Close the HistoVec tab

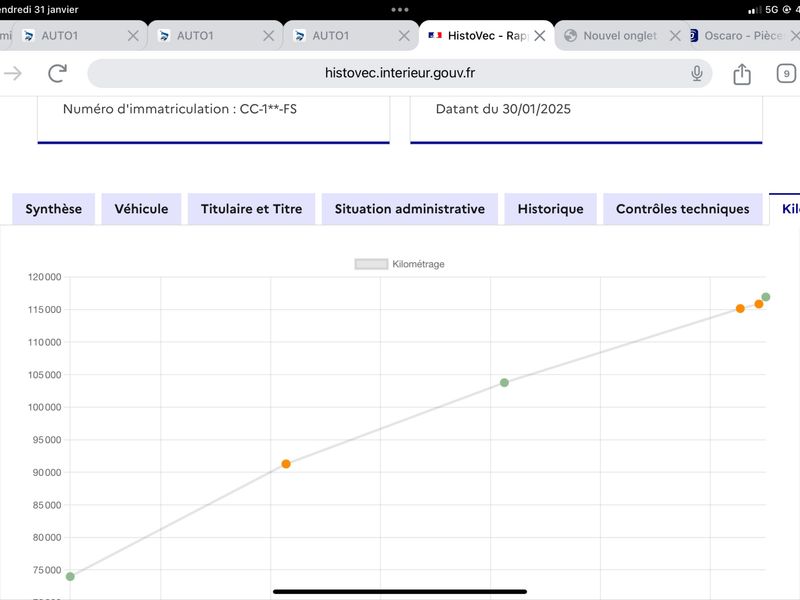pyautogui.click(x=540, y=36)
